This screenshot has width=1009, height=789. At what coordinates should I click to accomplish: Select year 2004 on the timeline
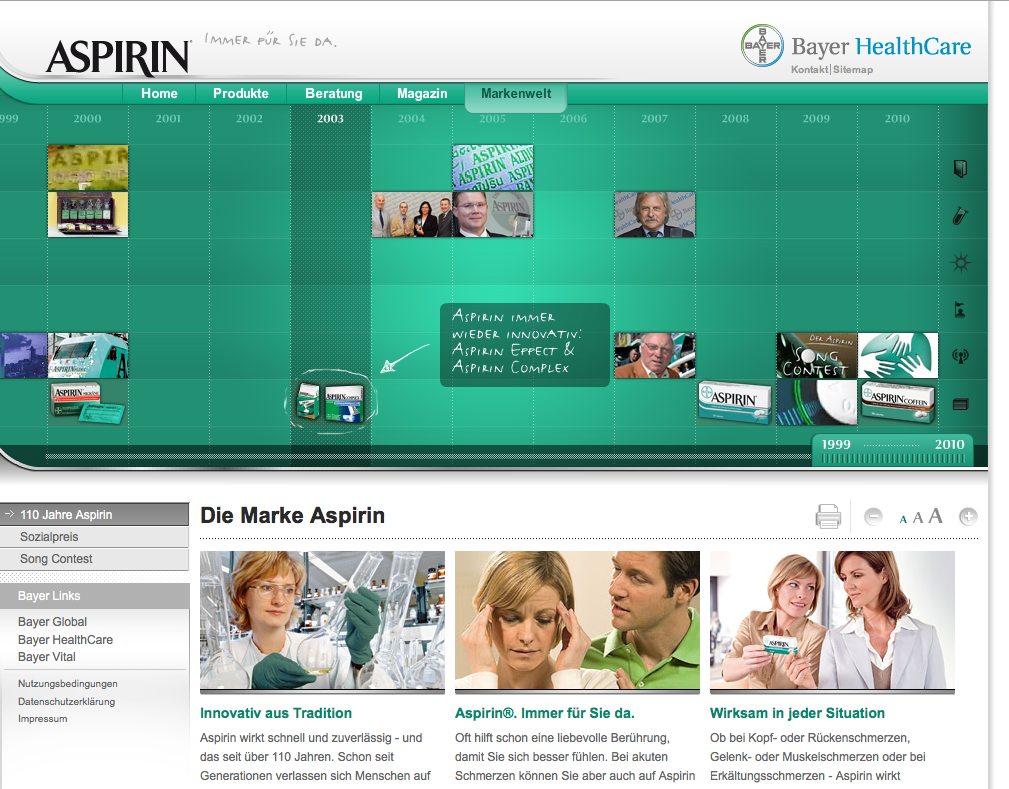click(411, 118)
